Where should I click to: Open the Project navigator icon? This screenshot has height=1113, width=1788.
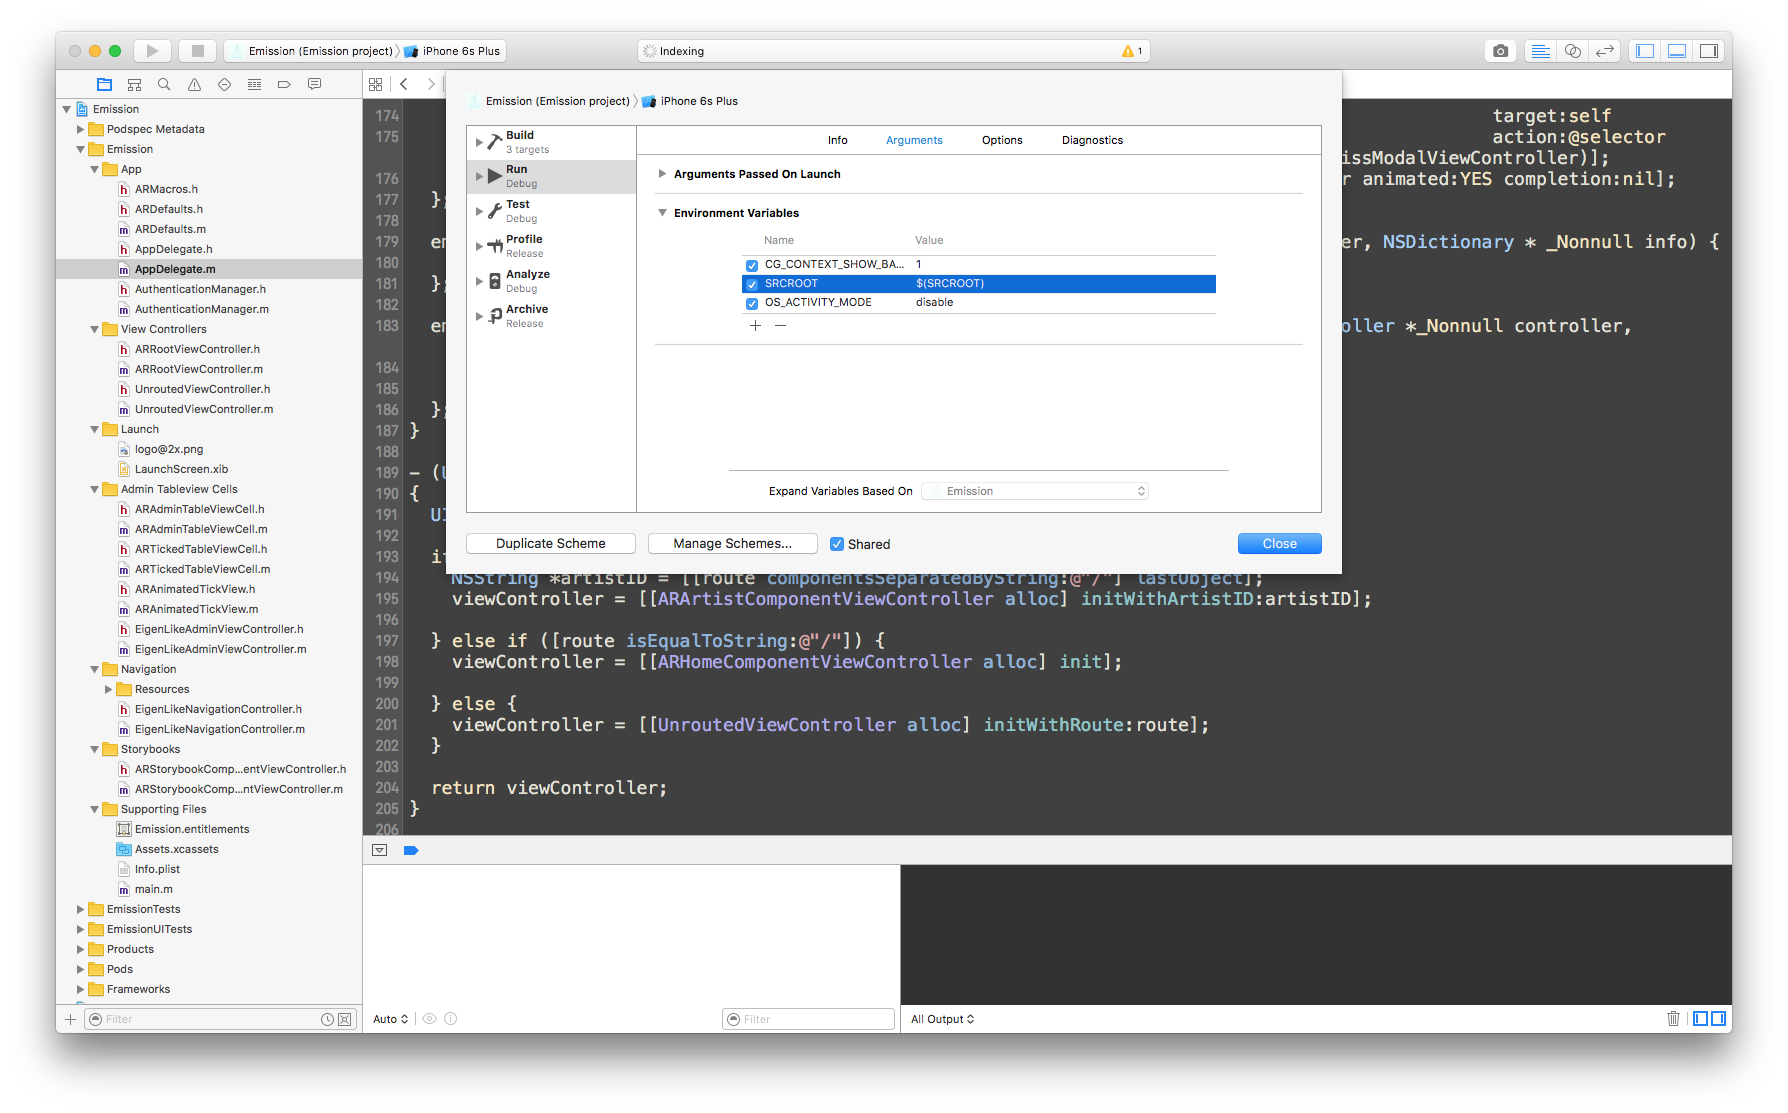(x=104, y=84)
